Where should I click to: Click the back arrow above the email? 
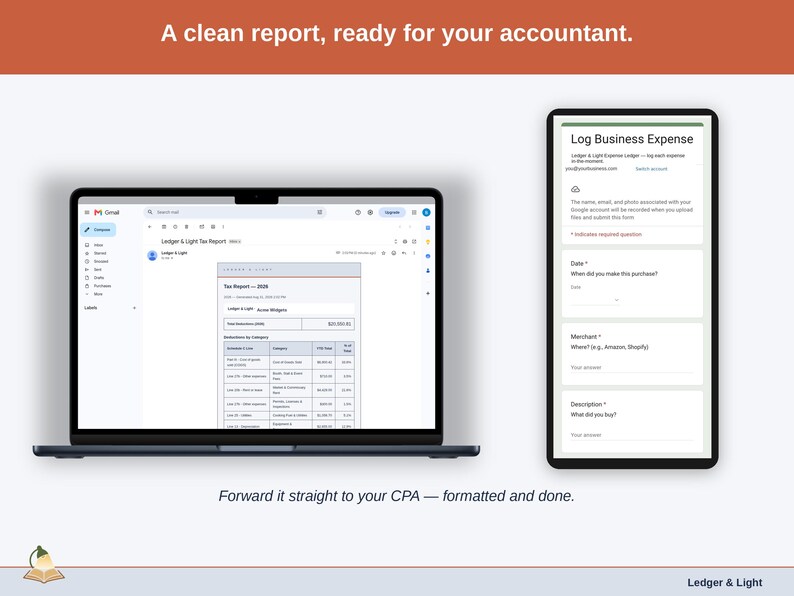click(x=149, y=226)
